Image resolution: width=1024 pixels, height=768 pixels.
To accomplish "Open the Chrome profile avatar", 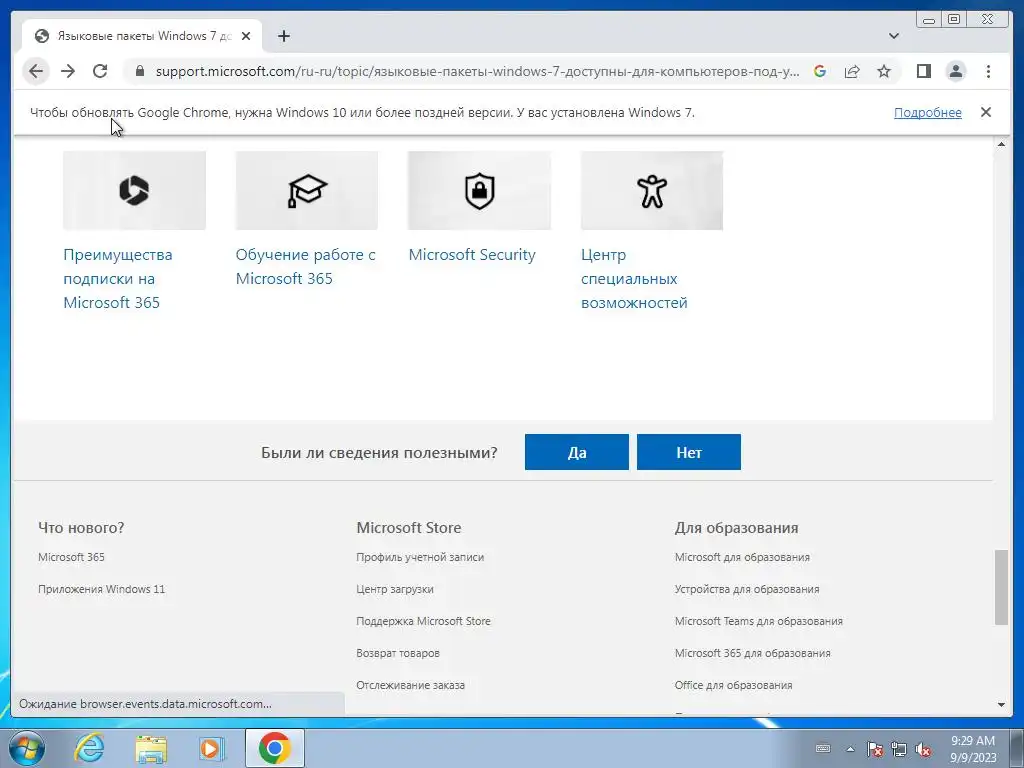I will point(955,71).
